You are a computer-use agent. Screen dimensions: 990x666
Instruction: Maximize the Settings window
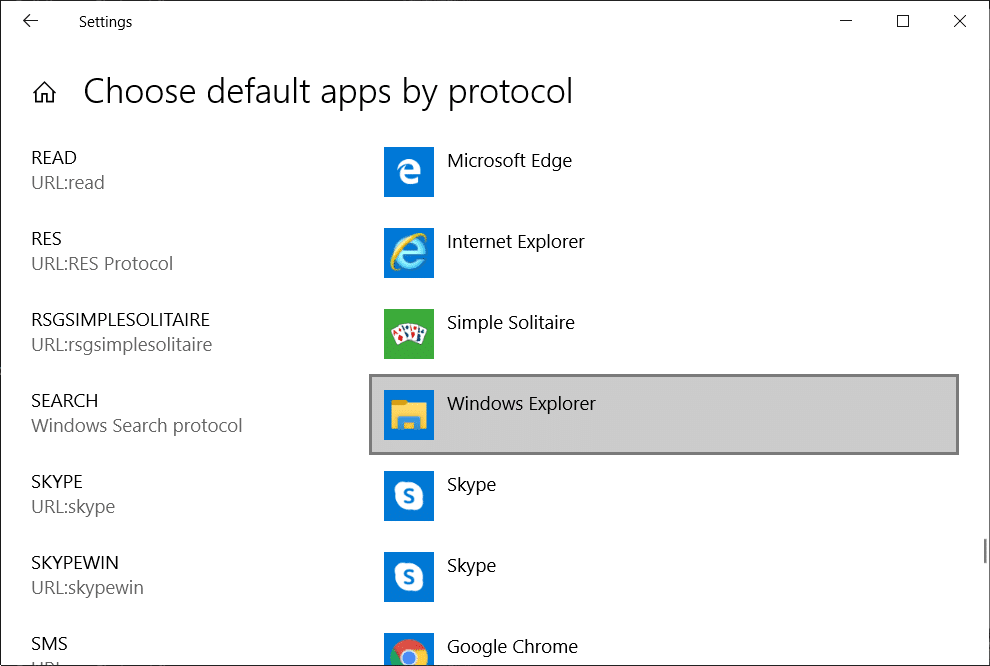[x=903, y=21]
